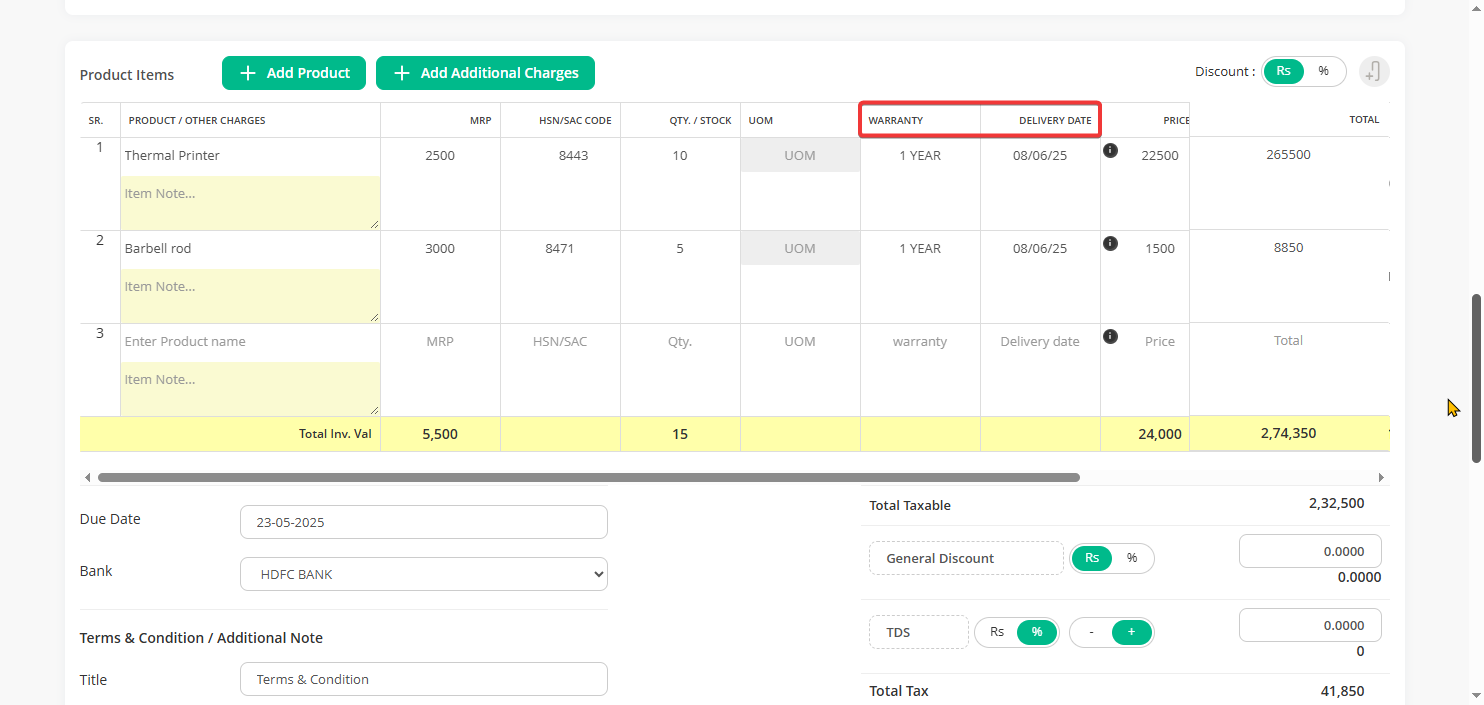Viewport: 1484px width, 705px height.
Task: Click right arrow of horizontal table scrollbar
Action: pos(1381,478)
